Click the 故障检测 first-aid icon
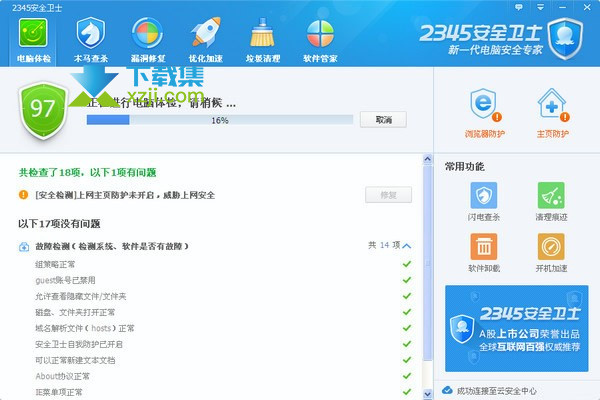The width and height of the screenshot is (600, 400). 24,247
